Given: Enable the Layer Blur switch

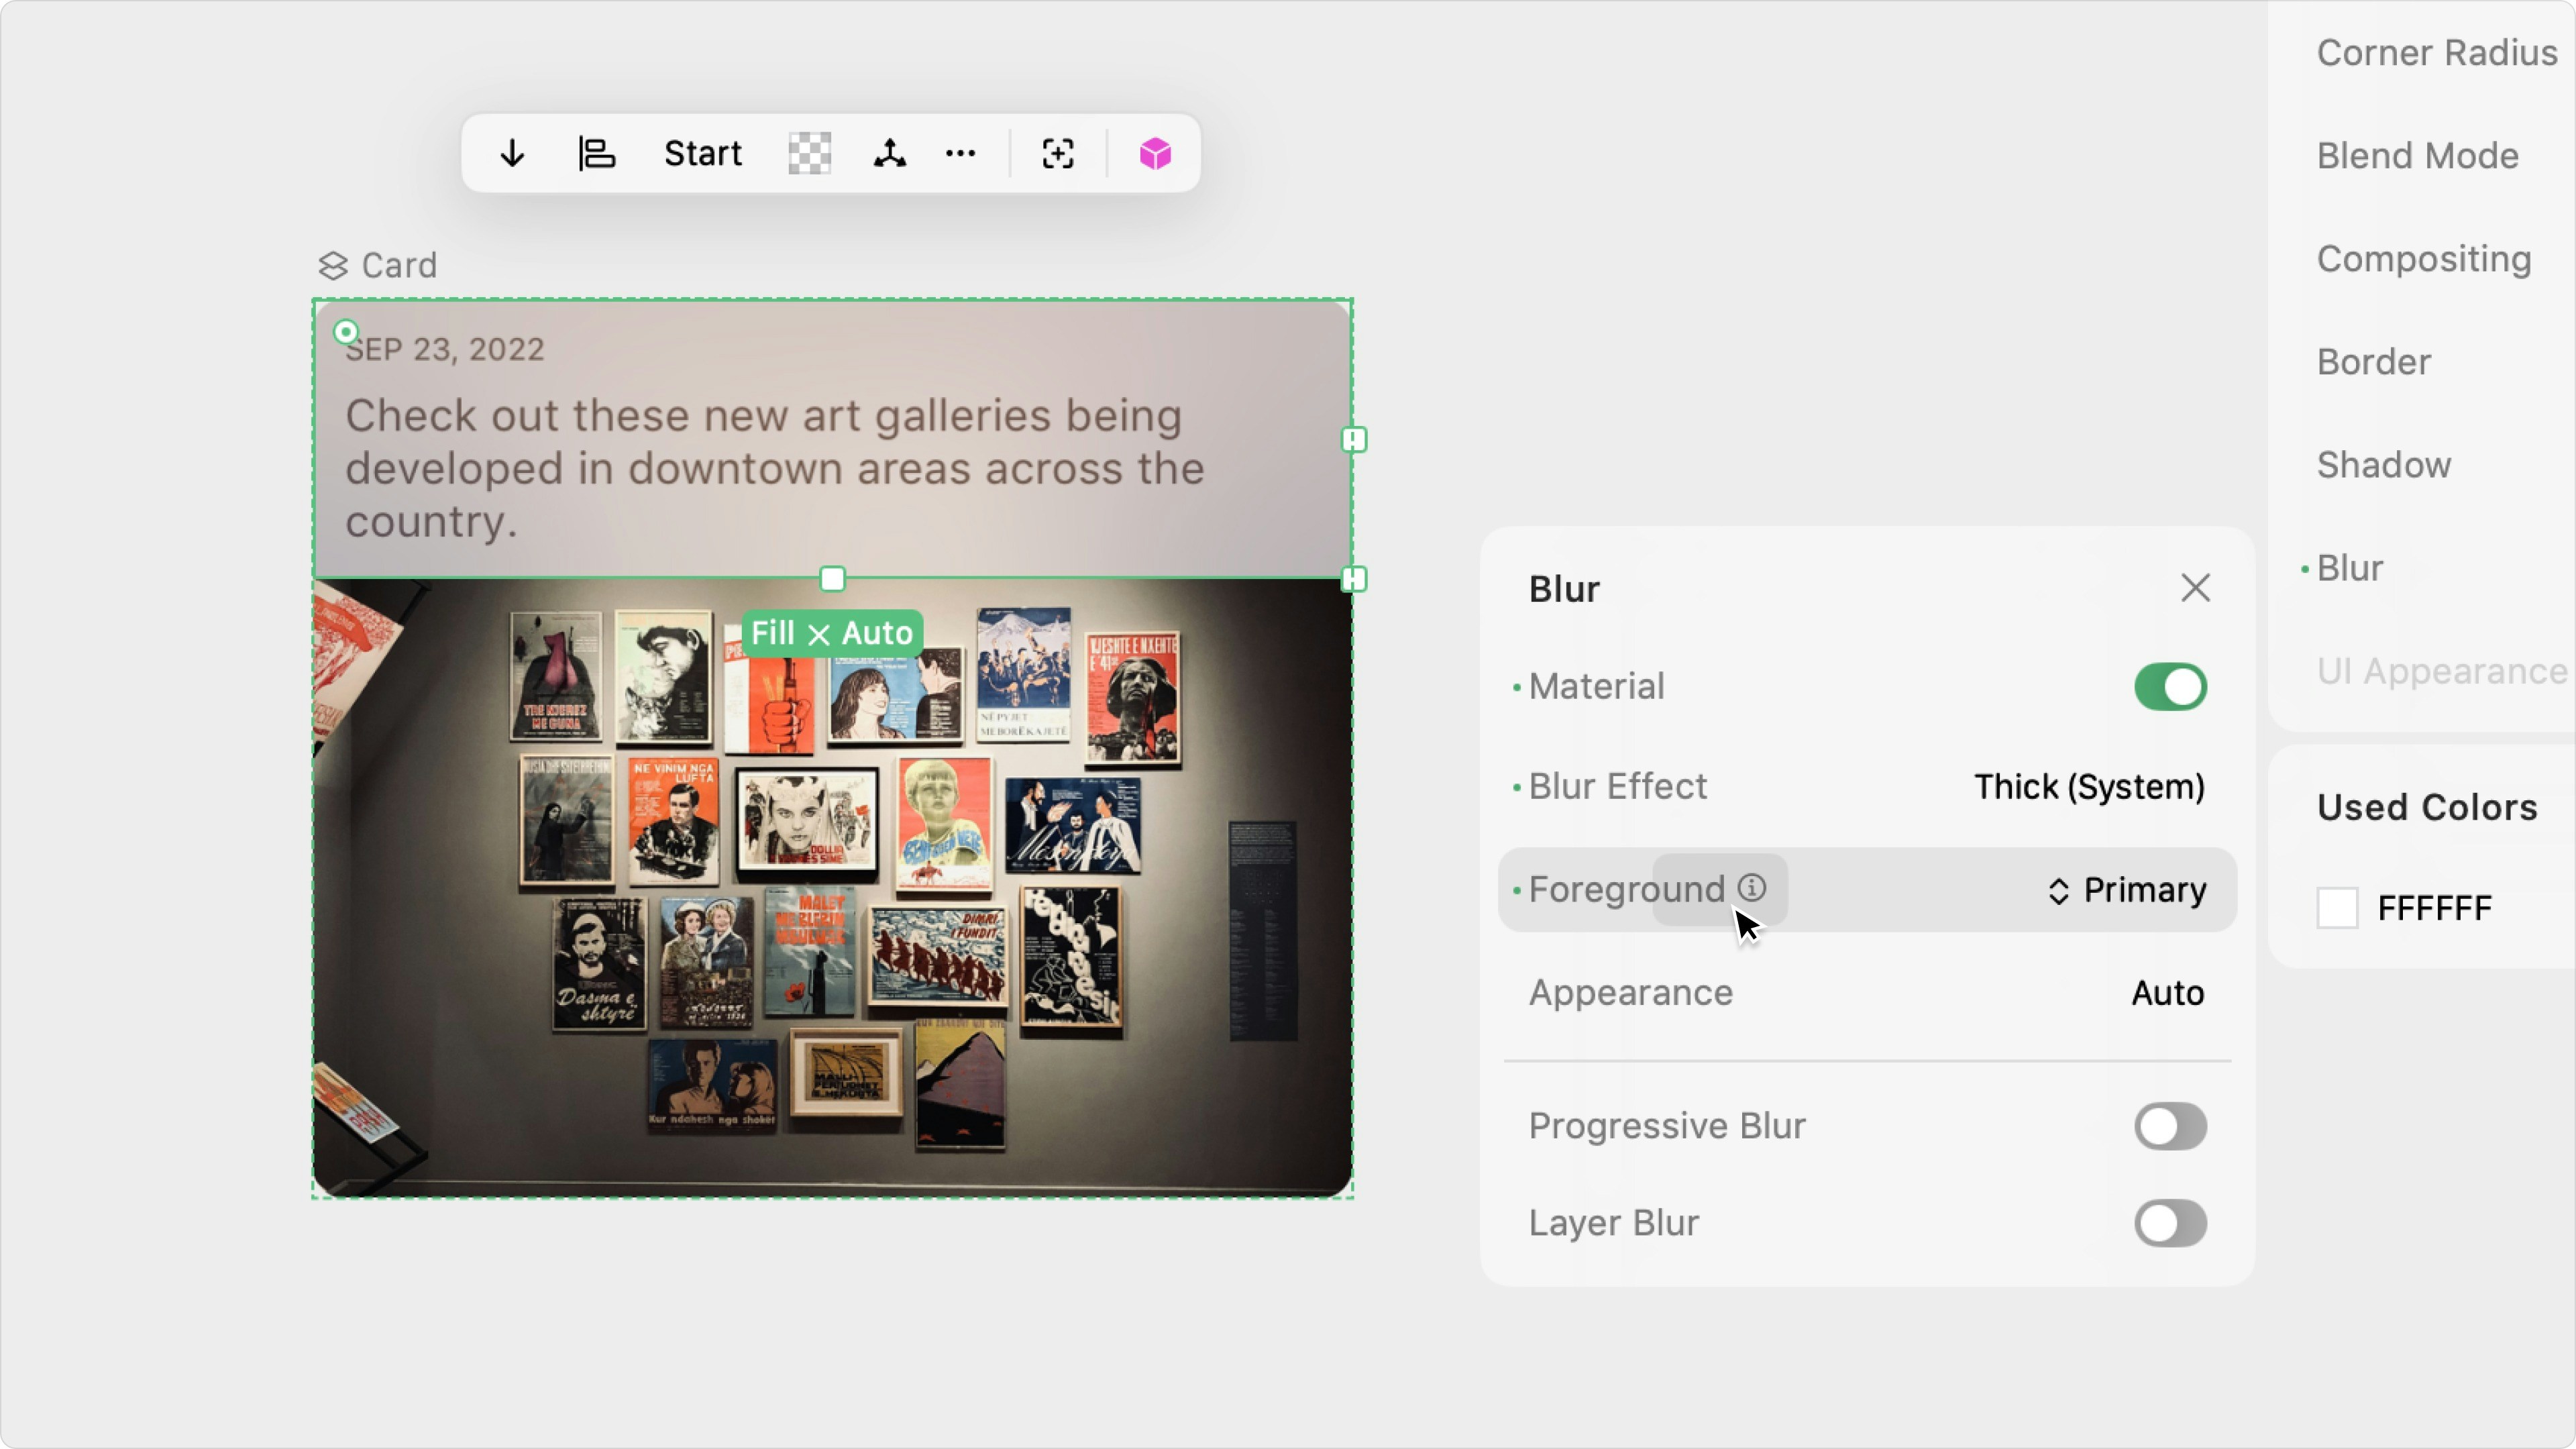Looking at the screenshot, I should tap(2170, 1223).
